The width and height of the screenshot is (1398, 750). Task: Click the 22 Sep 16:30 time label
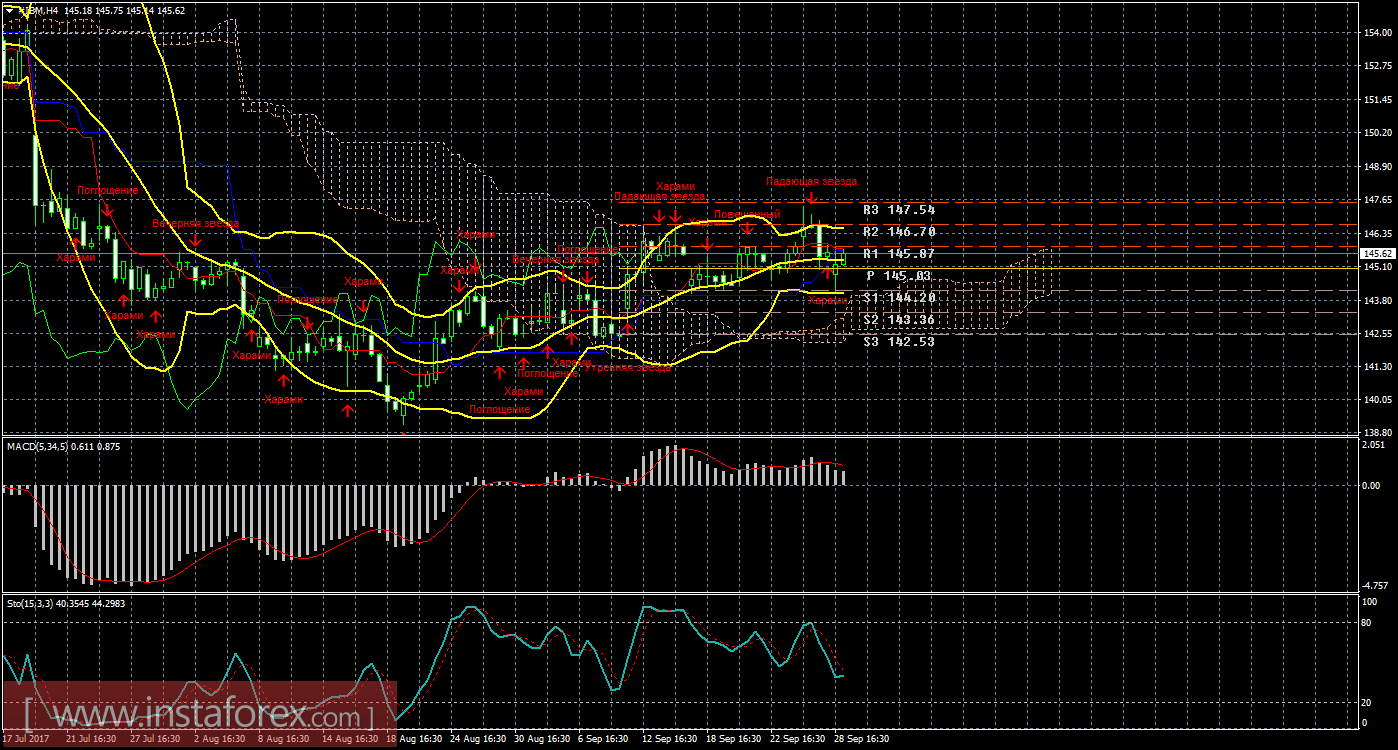[x=797, y=740]
